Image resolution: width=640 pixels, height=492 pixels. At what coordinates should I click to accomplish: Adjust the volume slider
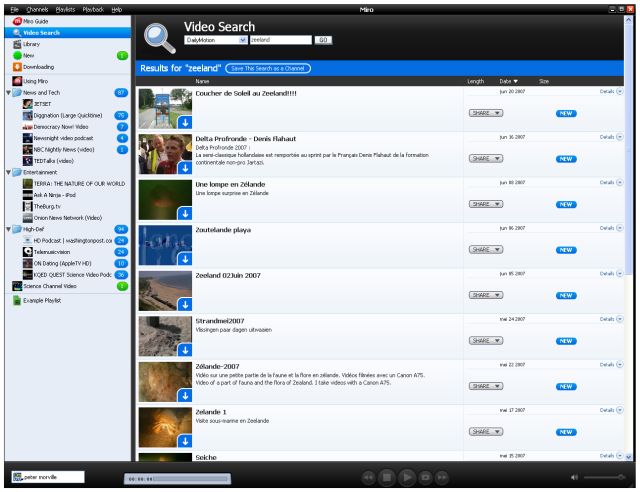point(604,477)
